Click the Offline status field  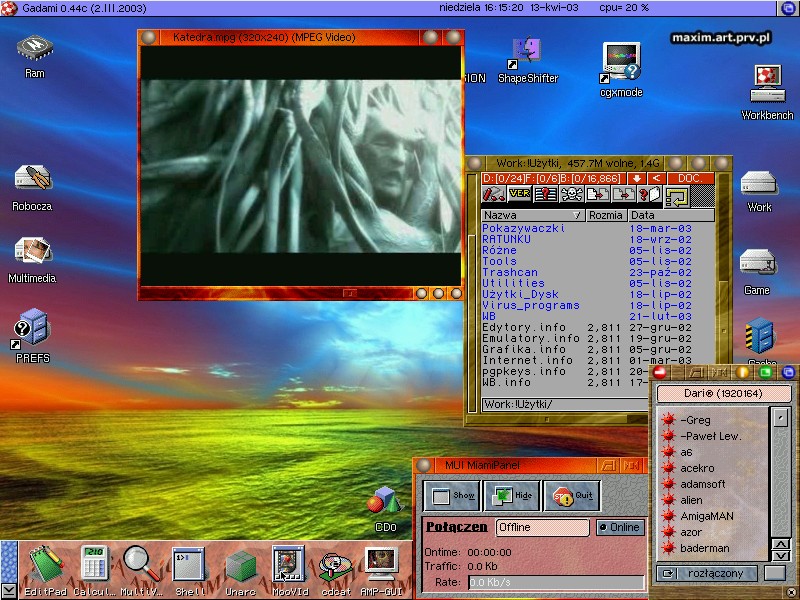coord(542,528)
